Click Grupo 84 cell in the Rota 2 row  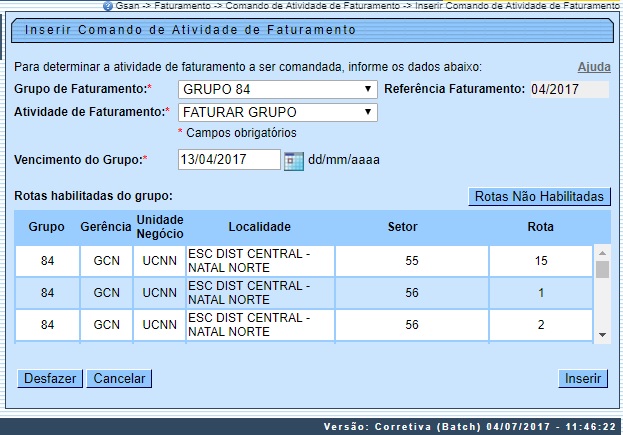coord(47,325)
